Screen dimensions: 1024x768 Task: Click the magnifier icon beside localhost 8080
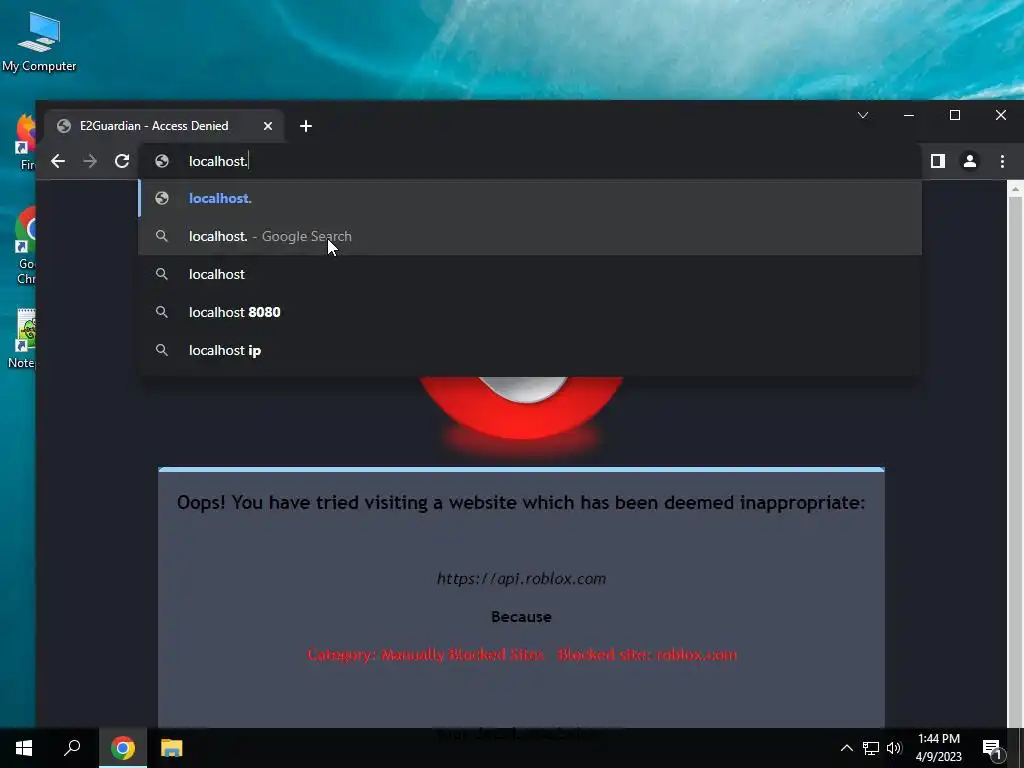point(162,312)
